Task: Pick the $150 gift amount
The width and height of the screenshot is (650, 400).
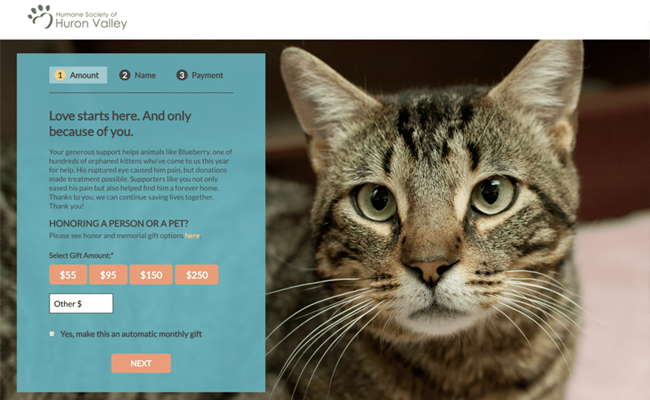Action: pos(151,275)
